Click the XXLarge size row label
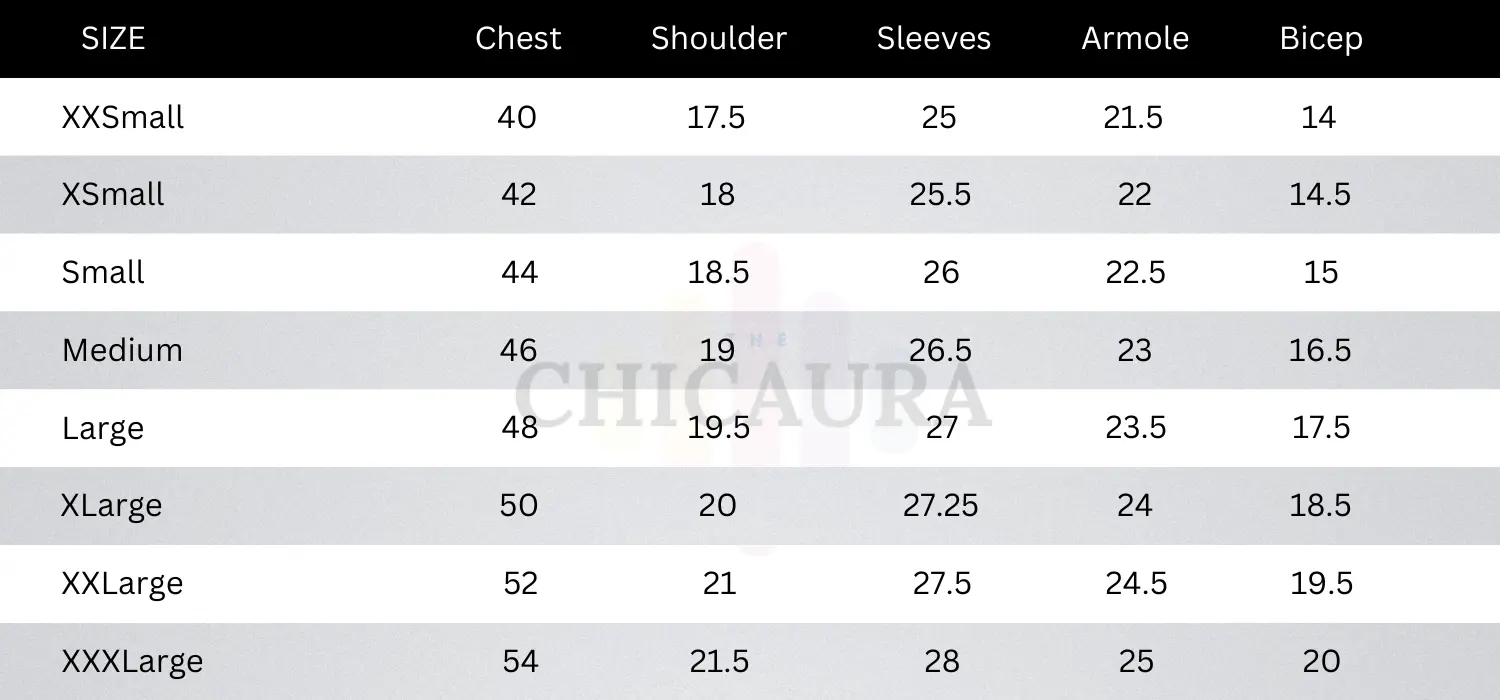Screen dimensions: 1500x700 tap(123, 584)
